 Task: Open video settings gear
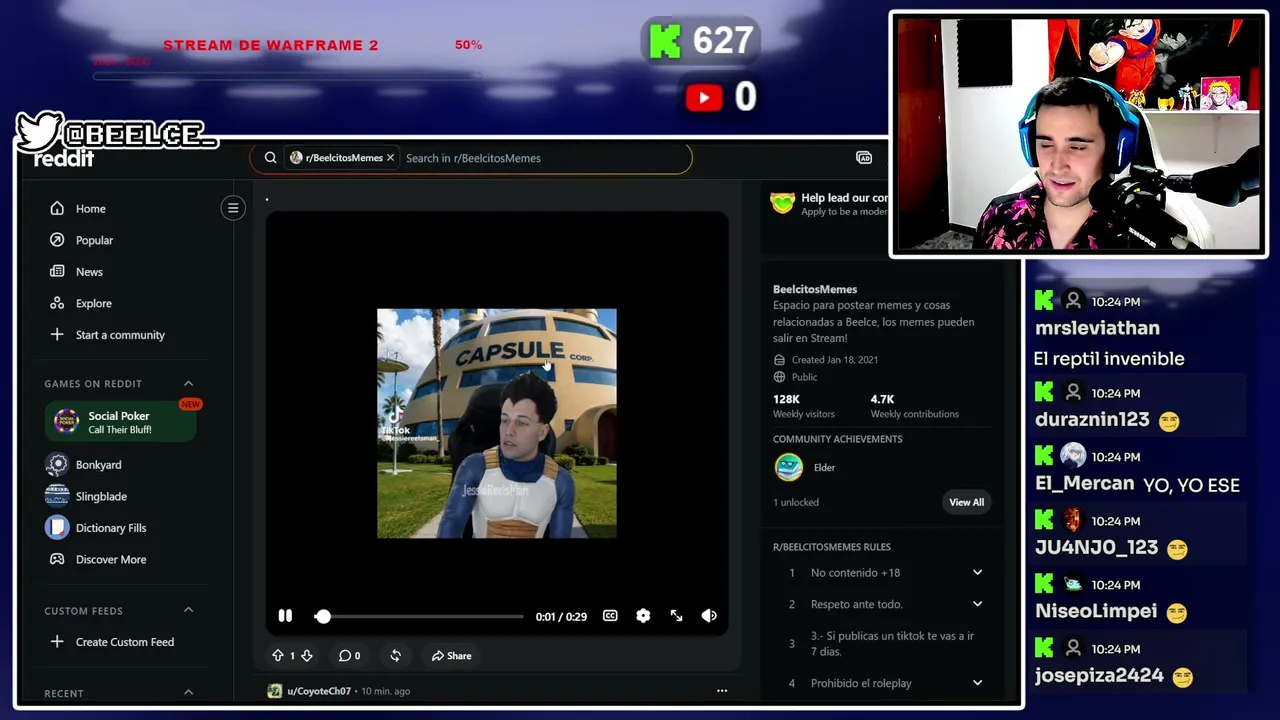point(643,616)
